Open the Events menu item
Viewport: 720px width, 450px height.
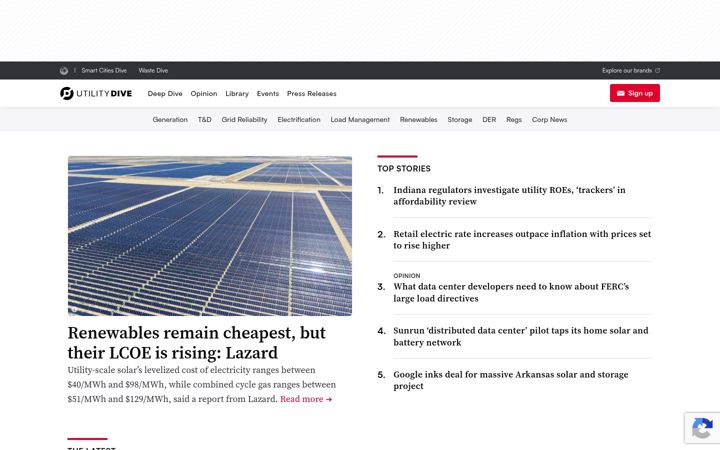pos(268,94)
